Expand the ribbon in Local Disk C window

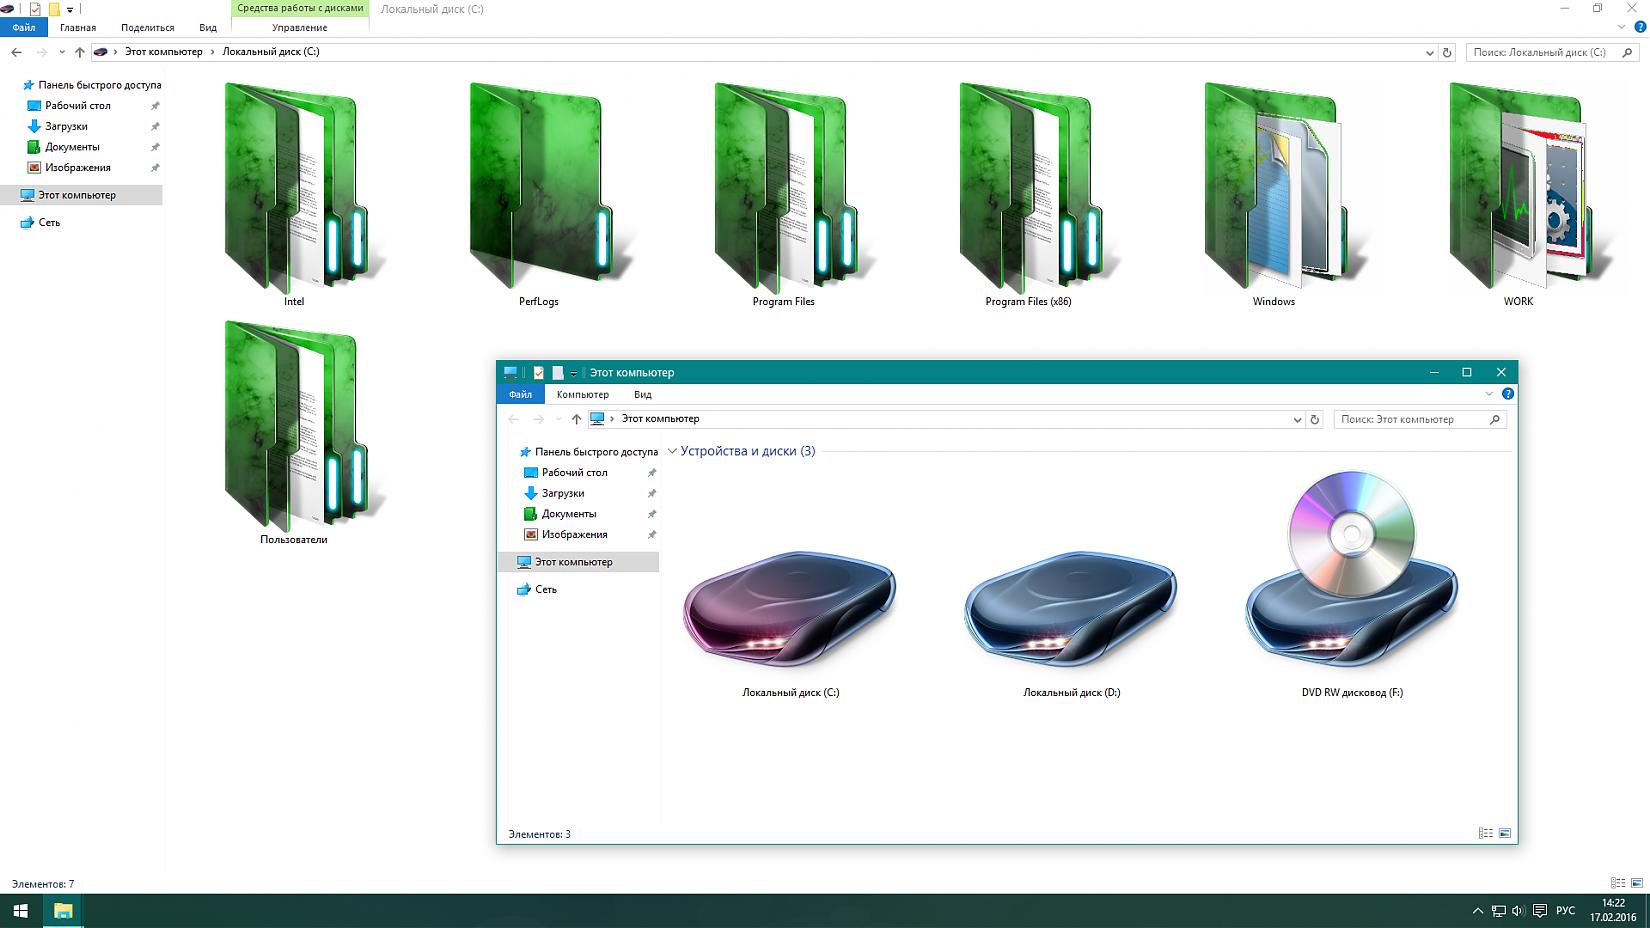point(1621,27)
